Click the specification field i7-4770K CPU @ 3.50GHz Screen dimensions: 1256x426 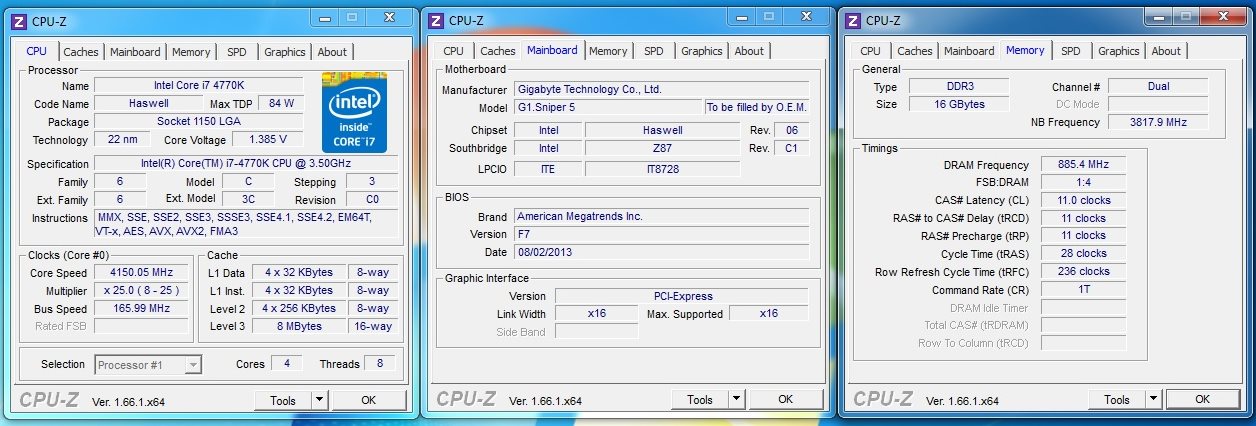tap(247, 164)
